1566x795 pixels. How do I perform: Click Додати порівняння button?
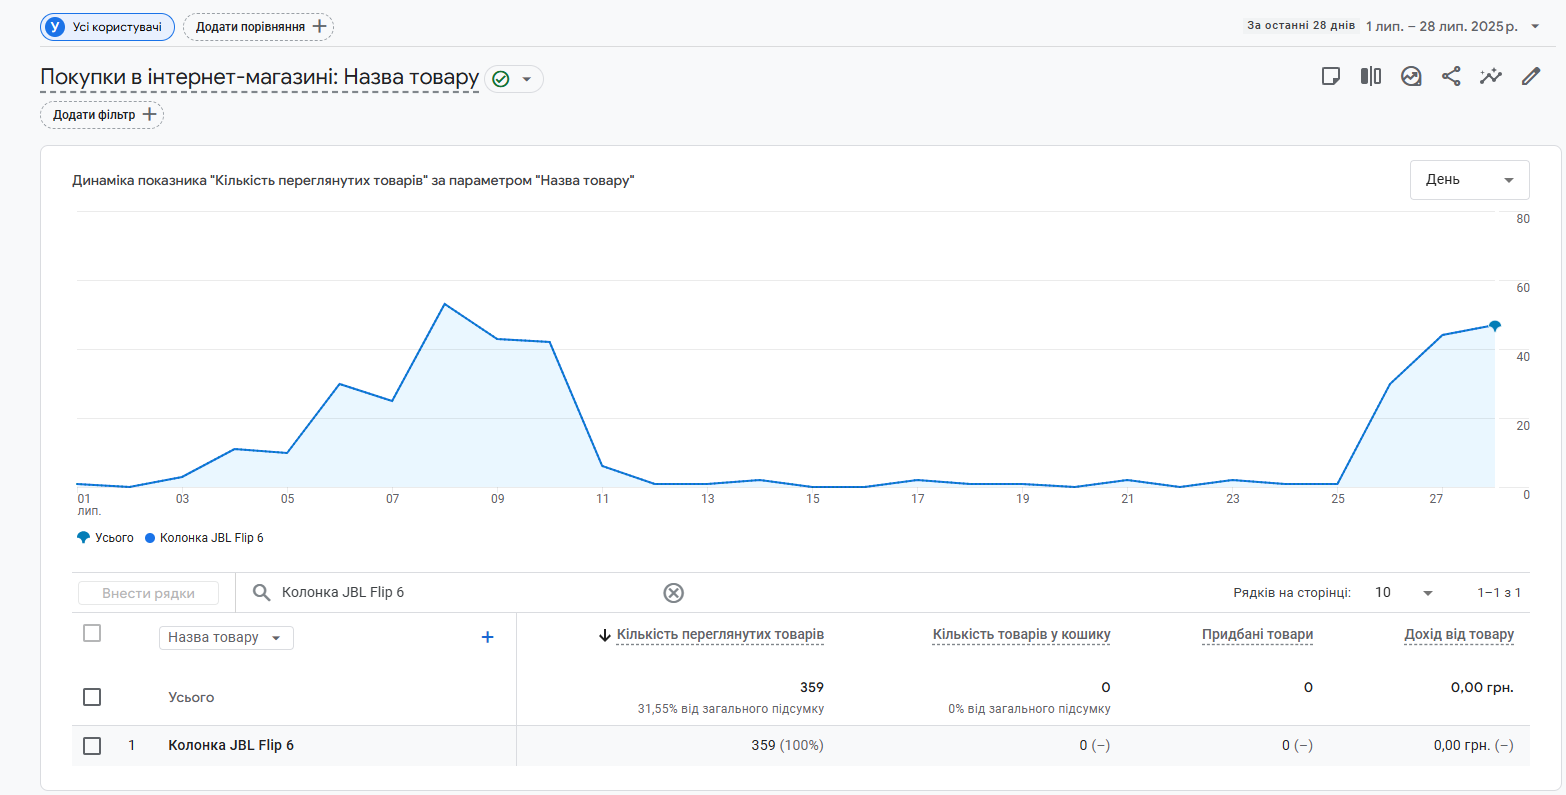tap(259, 27)
